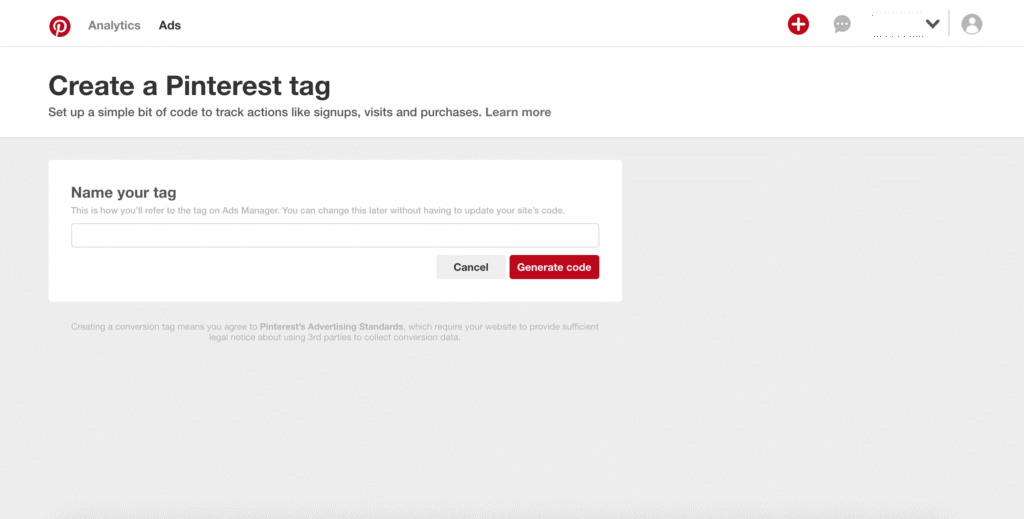Open the Ads menu
The image size is (1024, 519).
[170, 25]
